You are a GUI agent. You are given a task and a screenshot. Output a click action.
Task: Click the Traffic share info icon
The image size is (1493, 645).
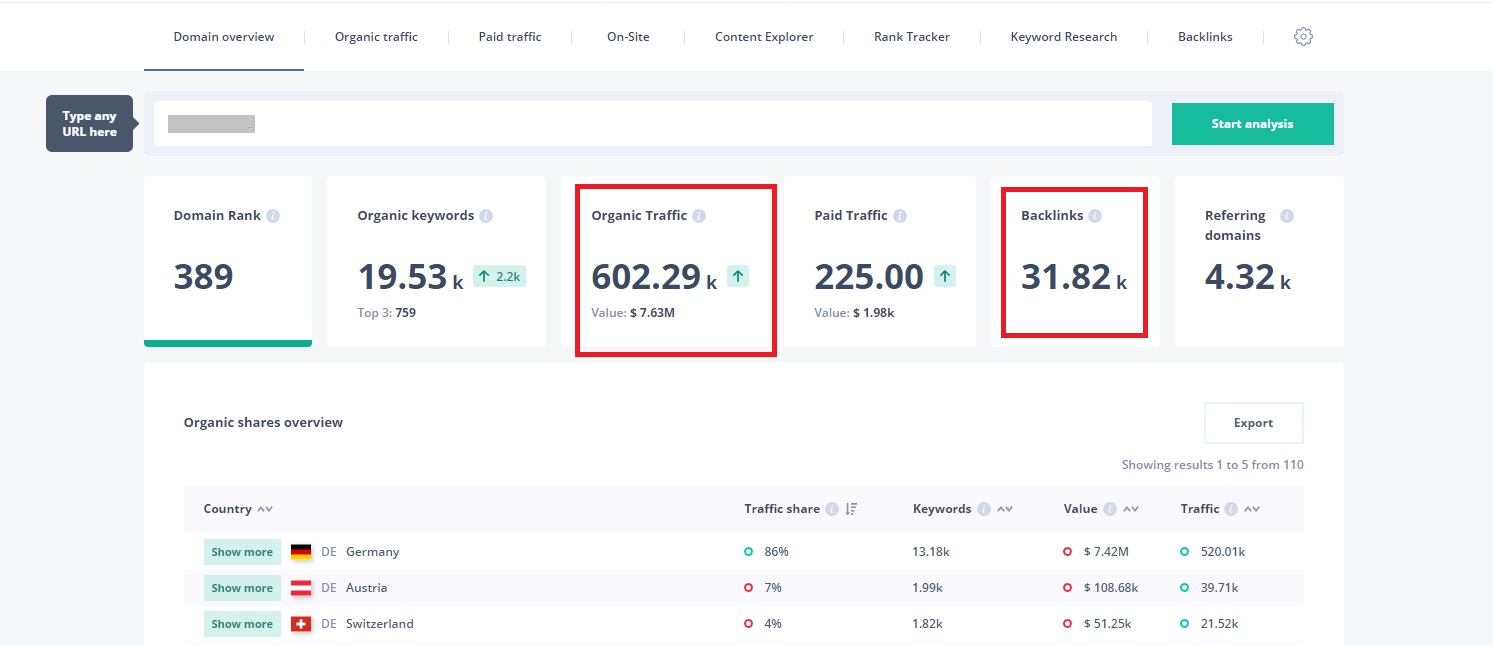(x=830, y=509)
